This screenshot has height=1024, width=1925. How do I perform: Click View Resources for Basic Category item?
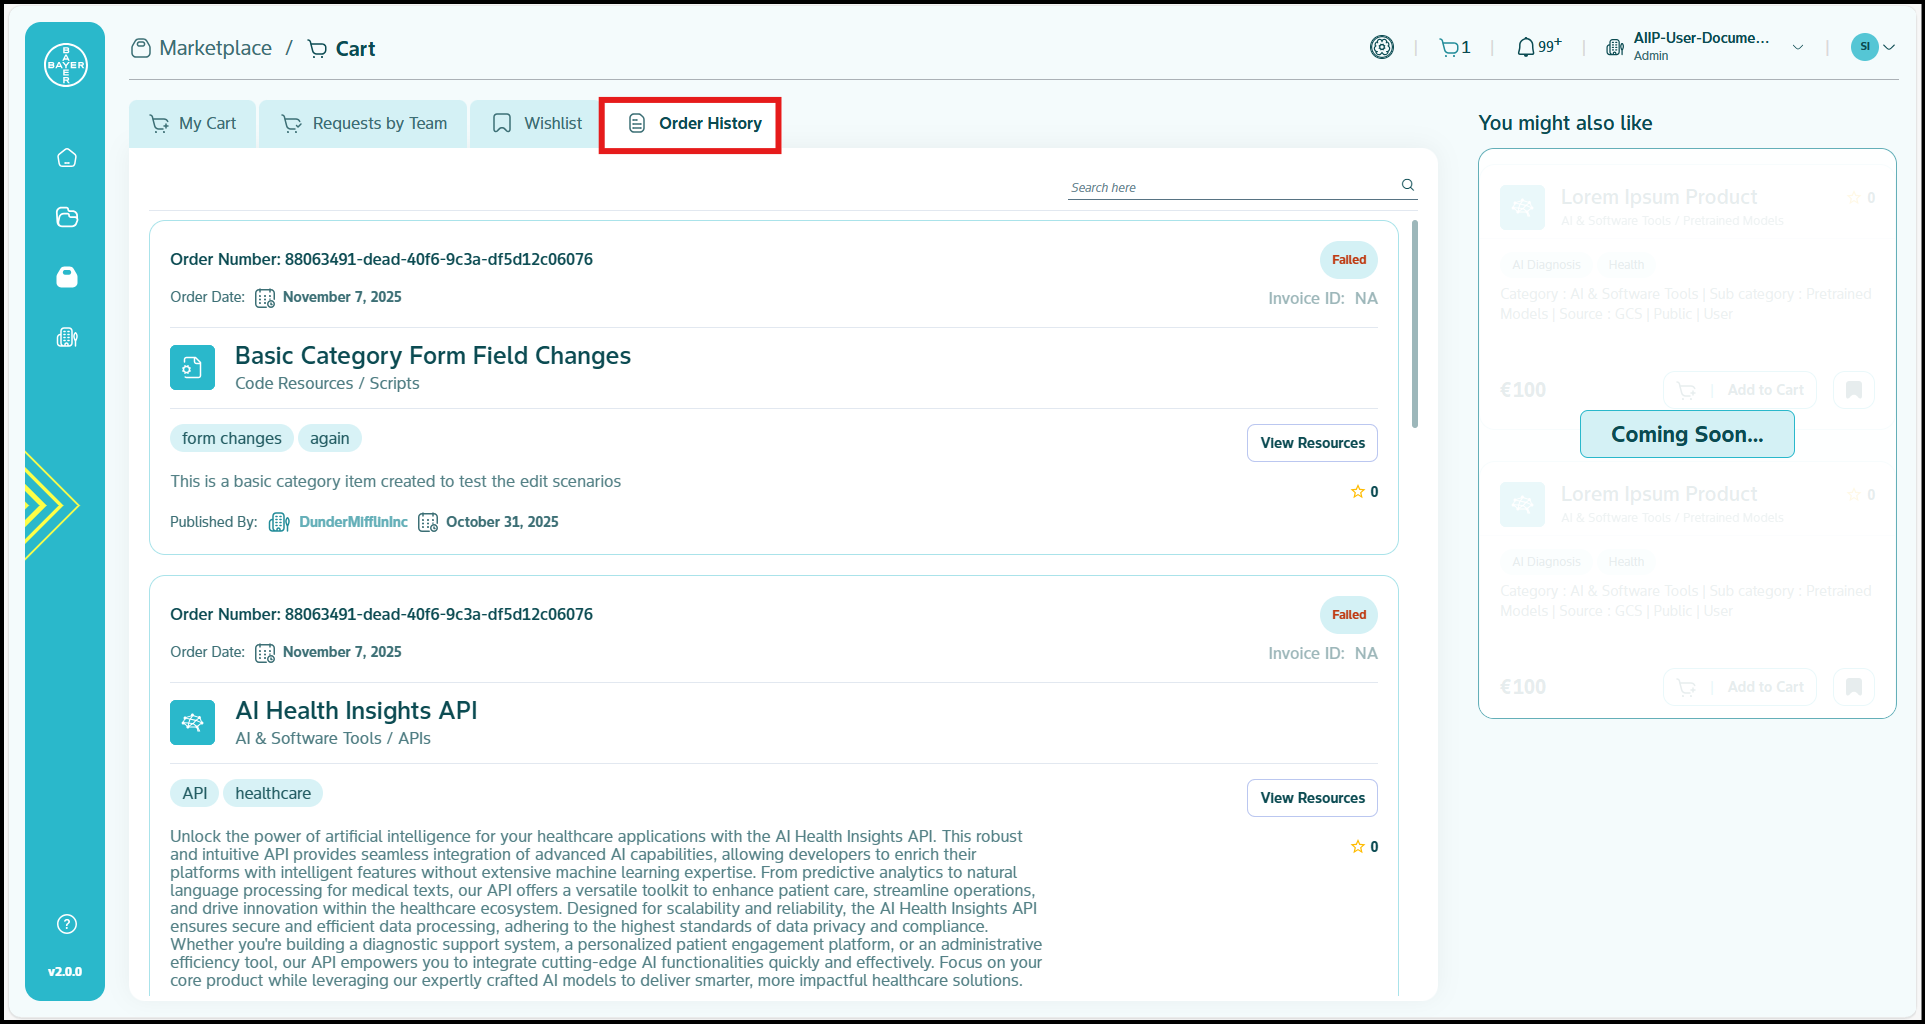pos(1312,443)
